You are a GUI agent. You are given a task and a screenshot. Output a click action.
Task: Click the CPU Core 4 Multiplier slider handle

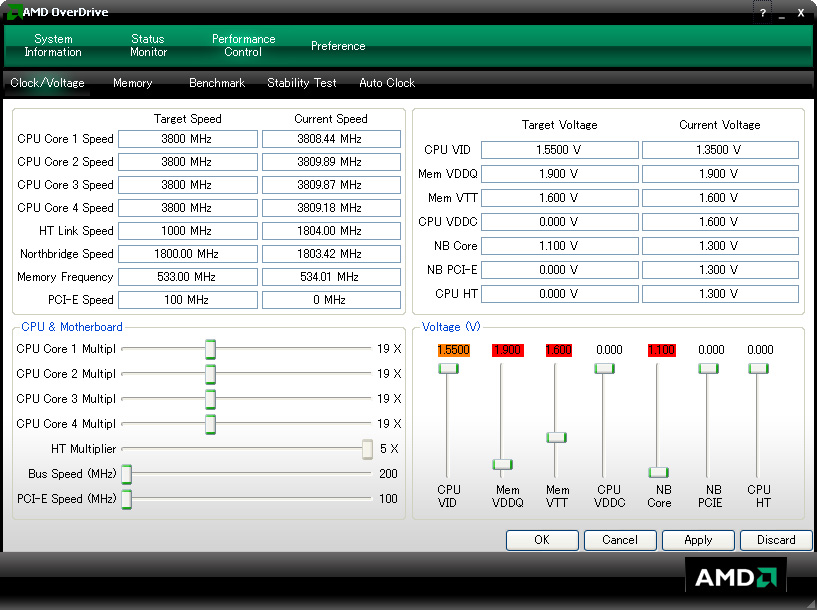(x=210, y=424)
